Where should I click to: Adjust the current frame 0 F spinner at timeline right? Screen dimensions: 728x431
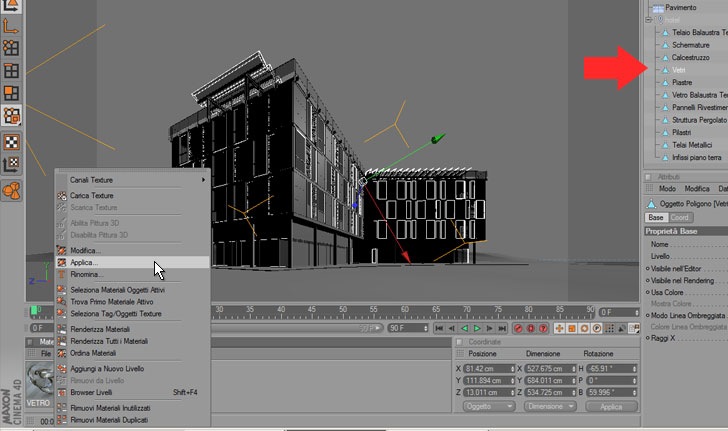[637, 313]
